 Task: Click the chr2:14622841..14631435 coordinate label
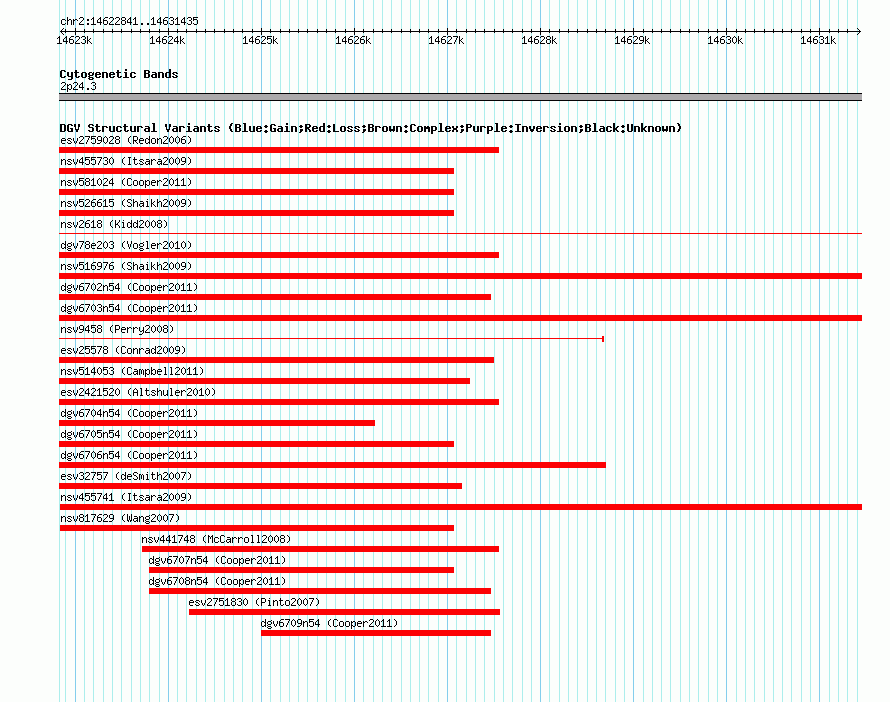pyautogui.click(x=129, y=21)
